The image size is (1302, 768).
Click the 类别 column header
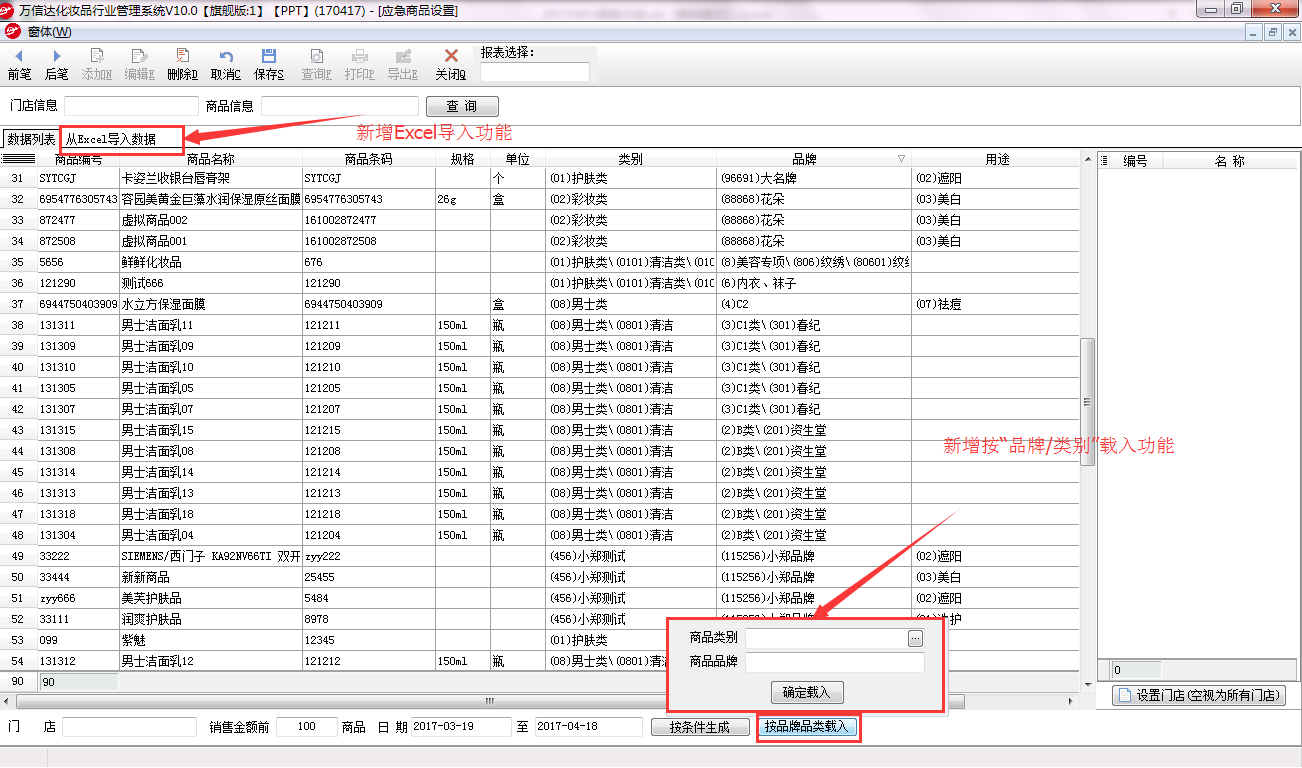631,159
